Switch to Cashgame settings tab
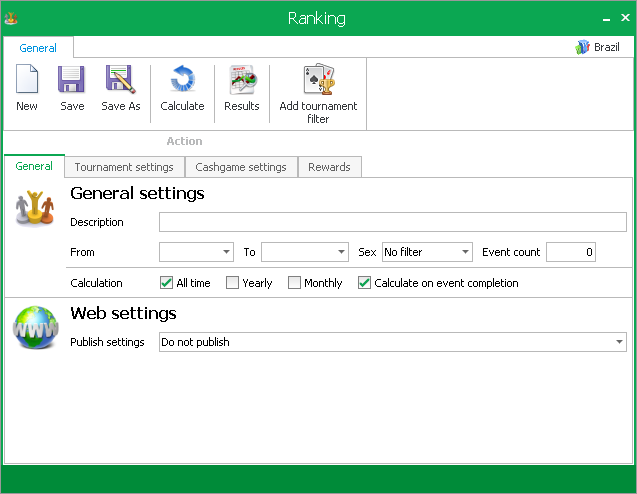637x494 pixels. click(x=241, y=167)
